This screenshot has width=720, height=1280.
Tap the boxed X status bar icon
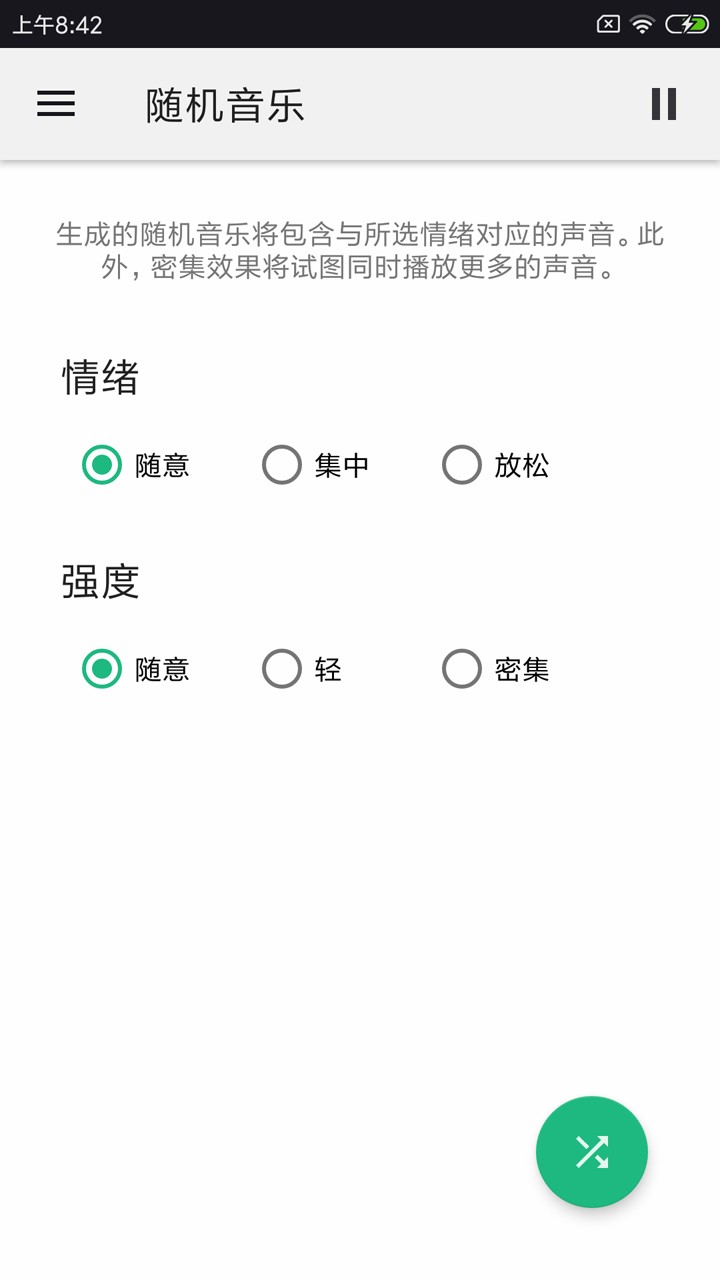tap(608, 24)
